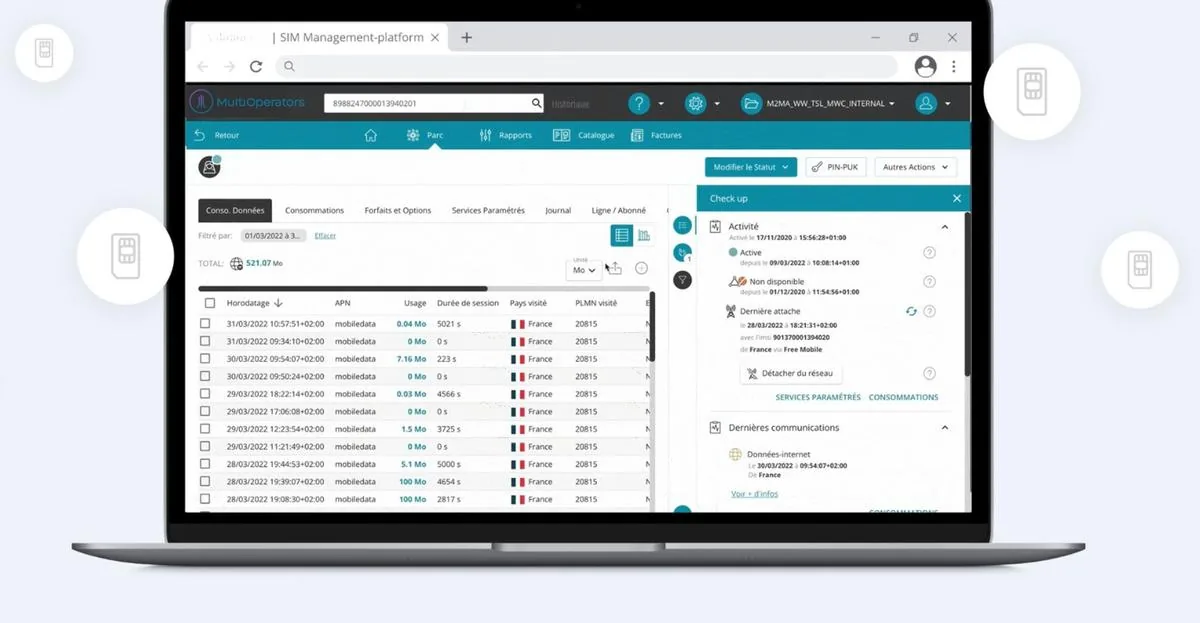Click the export share icon
The image size is (1200, 623).
tap(615, 268)
